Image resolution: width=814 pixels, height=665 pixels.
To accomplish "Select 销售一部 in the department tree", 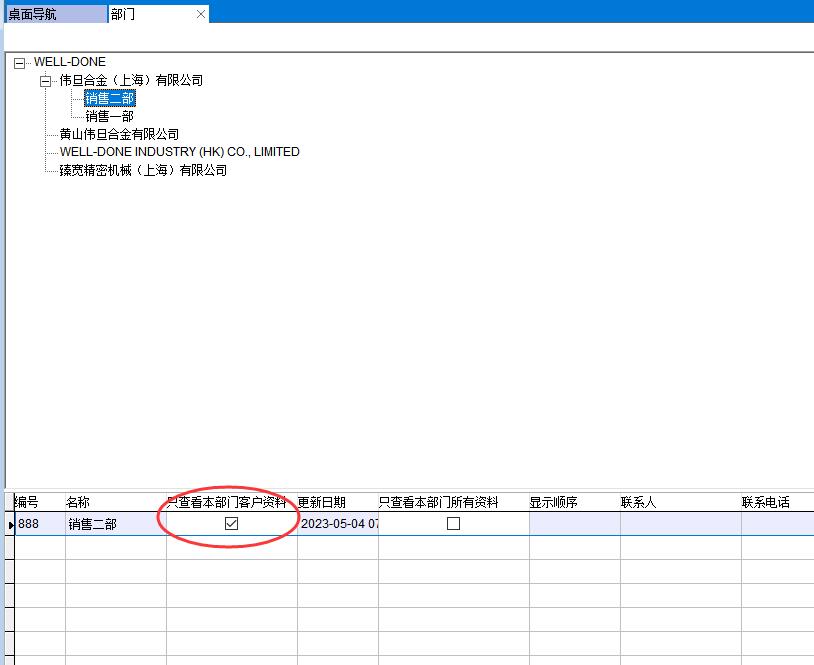I will click(x=109, y=117).
